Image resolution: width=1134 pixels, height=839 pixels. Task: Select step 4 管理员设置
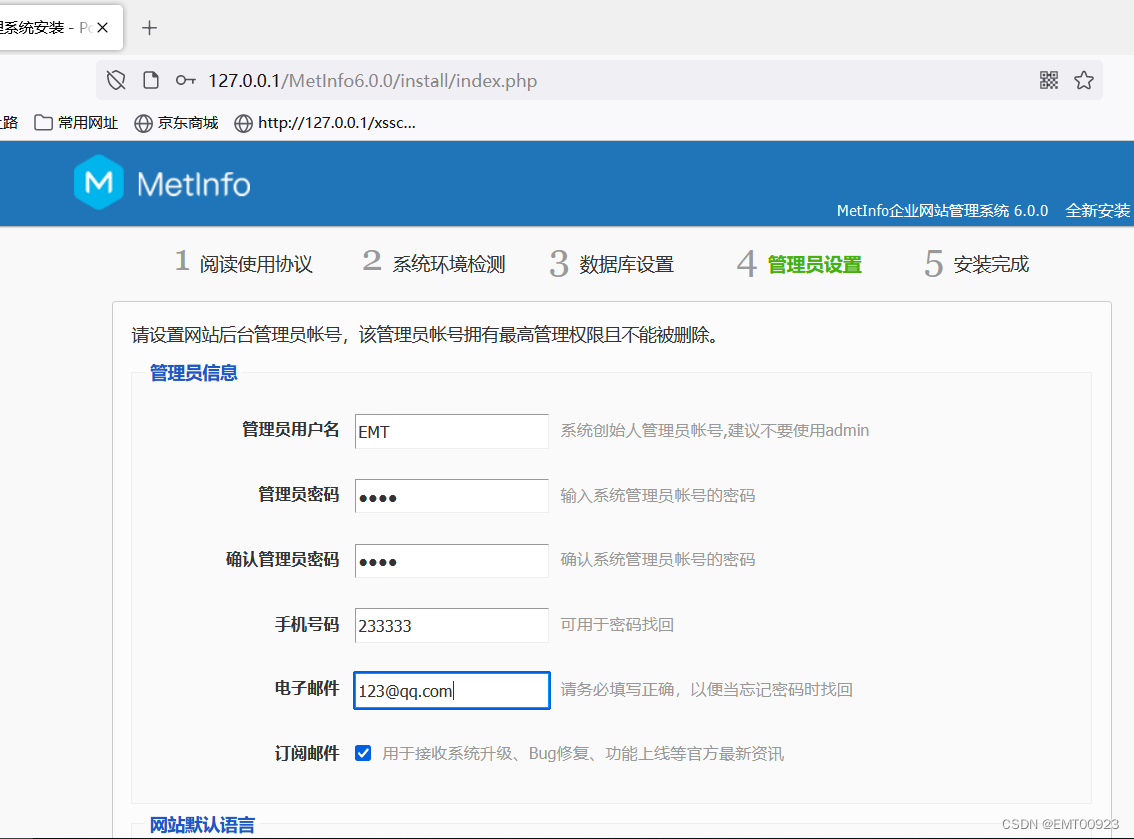[799, 263]
